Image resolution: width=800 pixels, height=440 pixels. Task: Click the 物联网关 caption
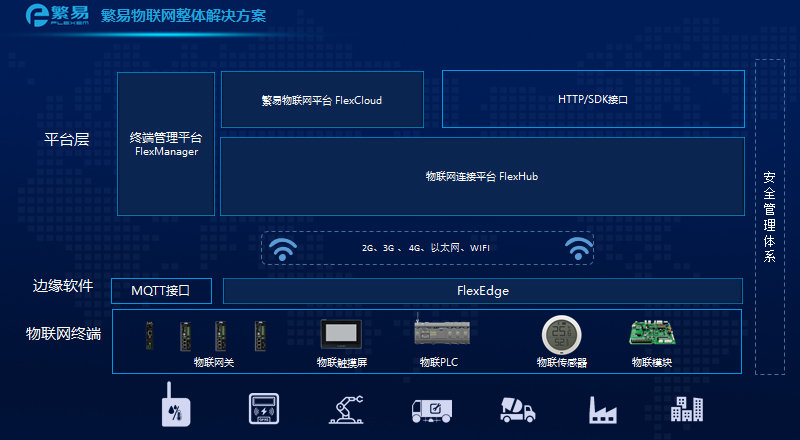tap(214, 362)
